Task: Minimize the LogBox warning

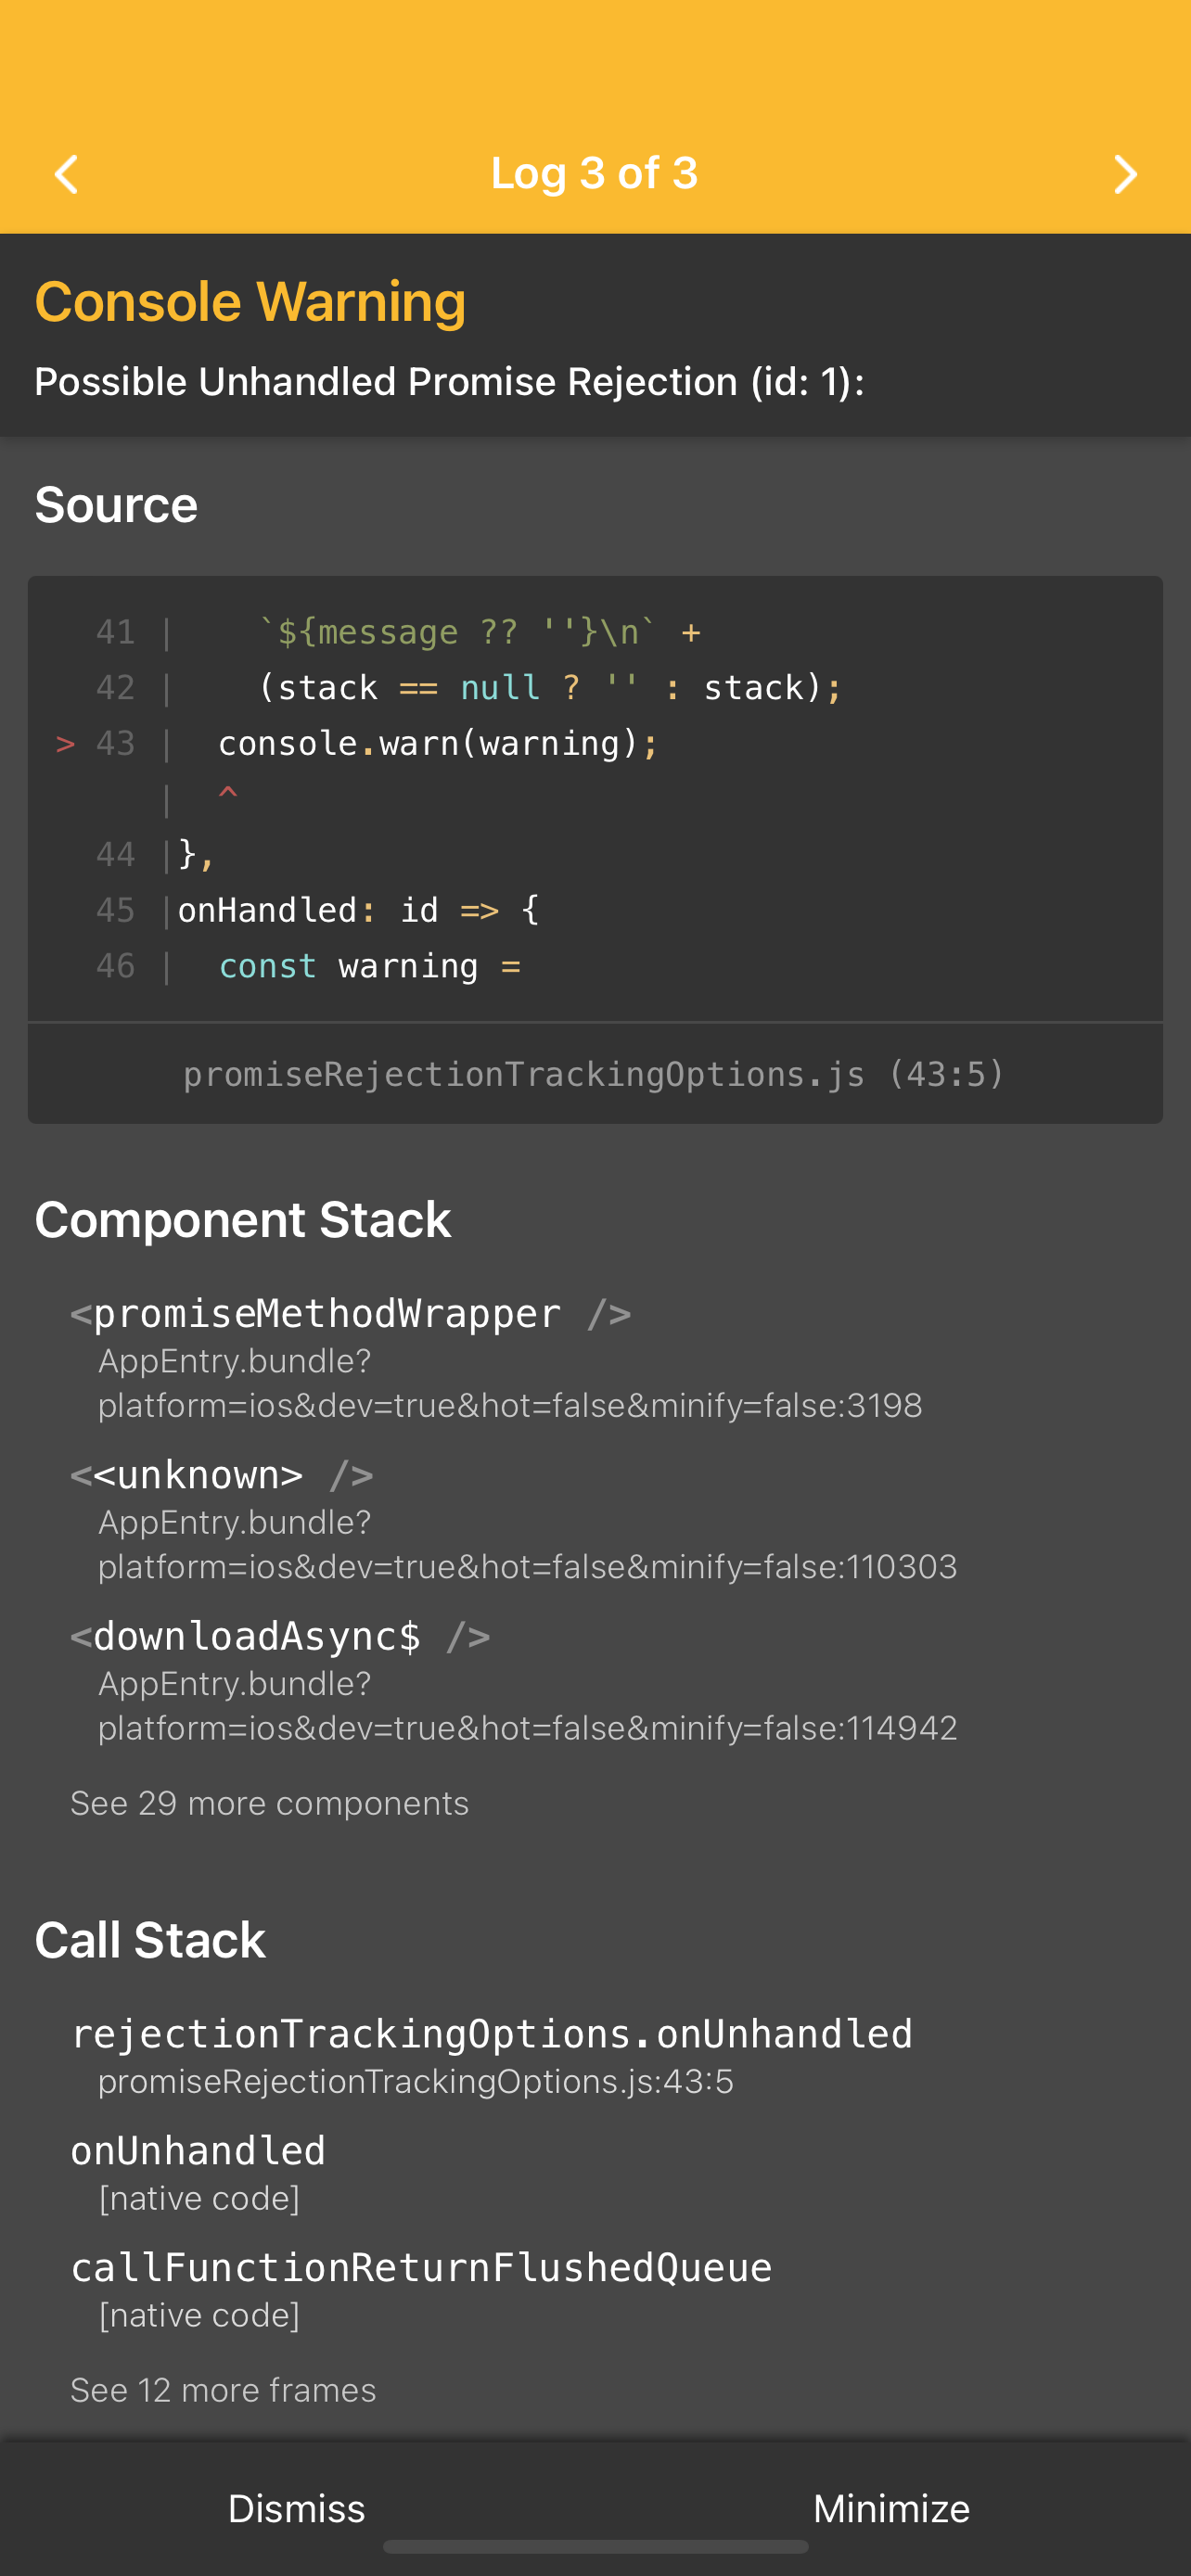Action: pos(892,2508)
